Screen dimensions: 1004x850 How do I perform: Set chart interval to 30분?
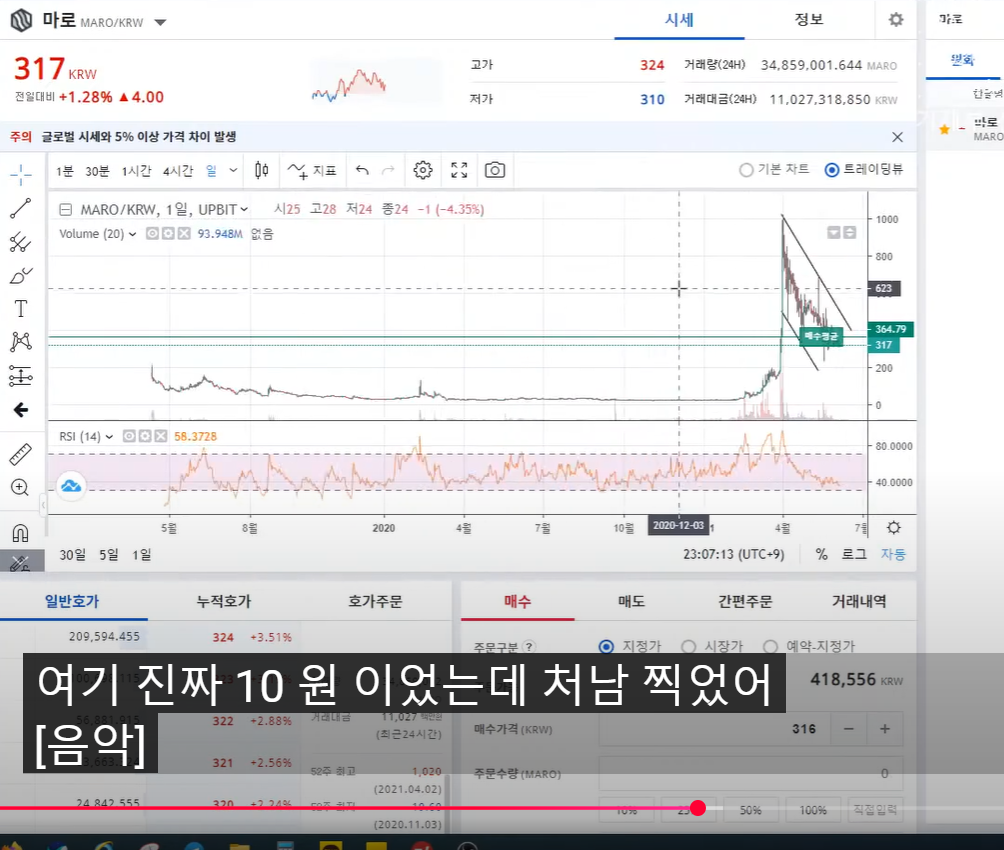point(97,171)
